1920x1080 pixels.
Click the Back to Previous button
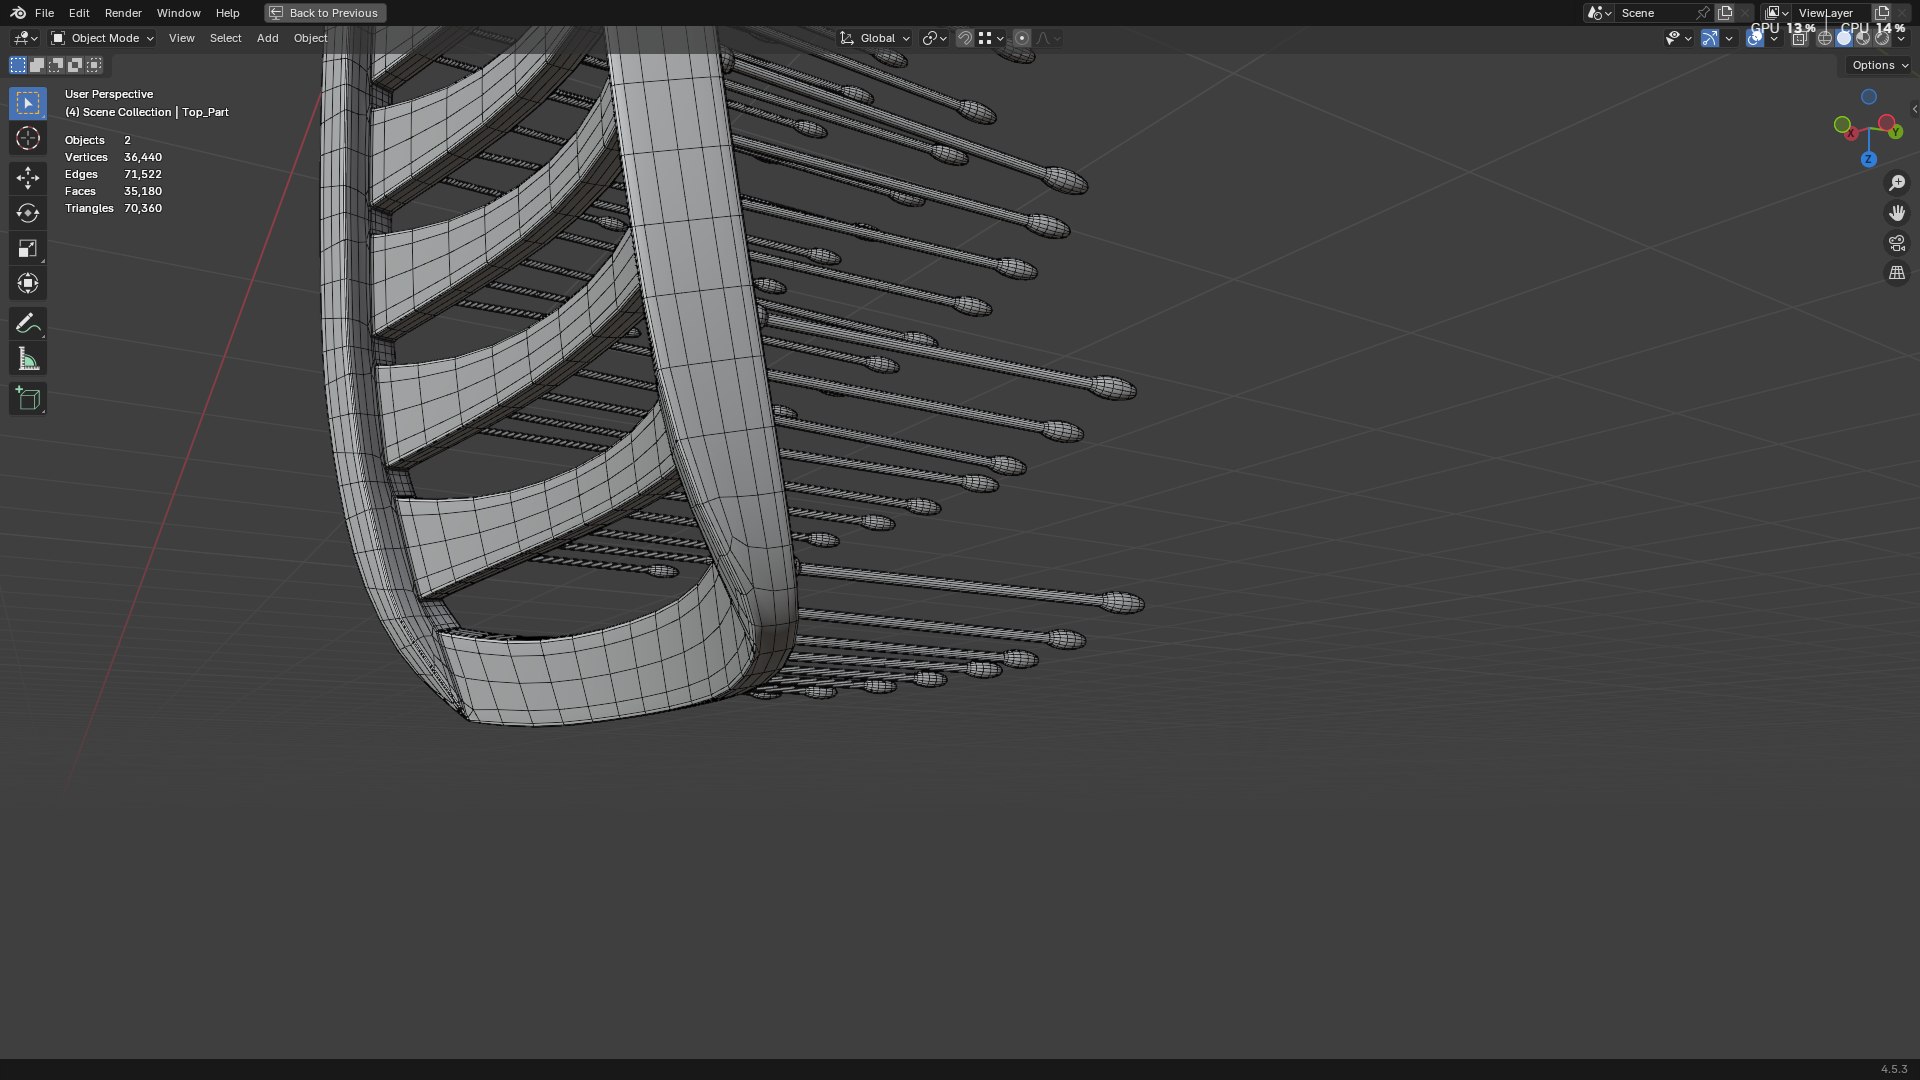(x=325, y=13)
